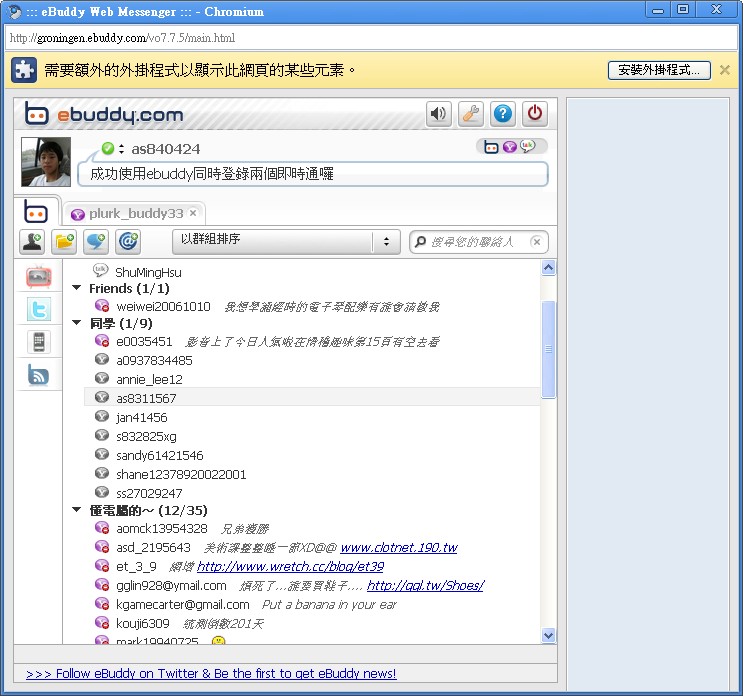
Task: Switch to the eBuddy contacts tab
Action: [x=36, y=211]
